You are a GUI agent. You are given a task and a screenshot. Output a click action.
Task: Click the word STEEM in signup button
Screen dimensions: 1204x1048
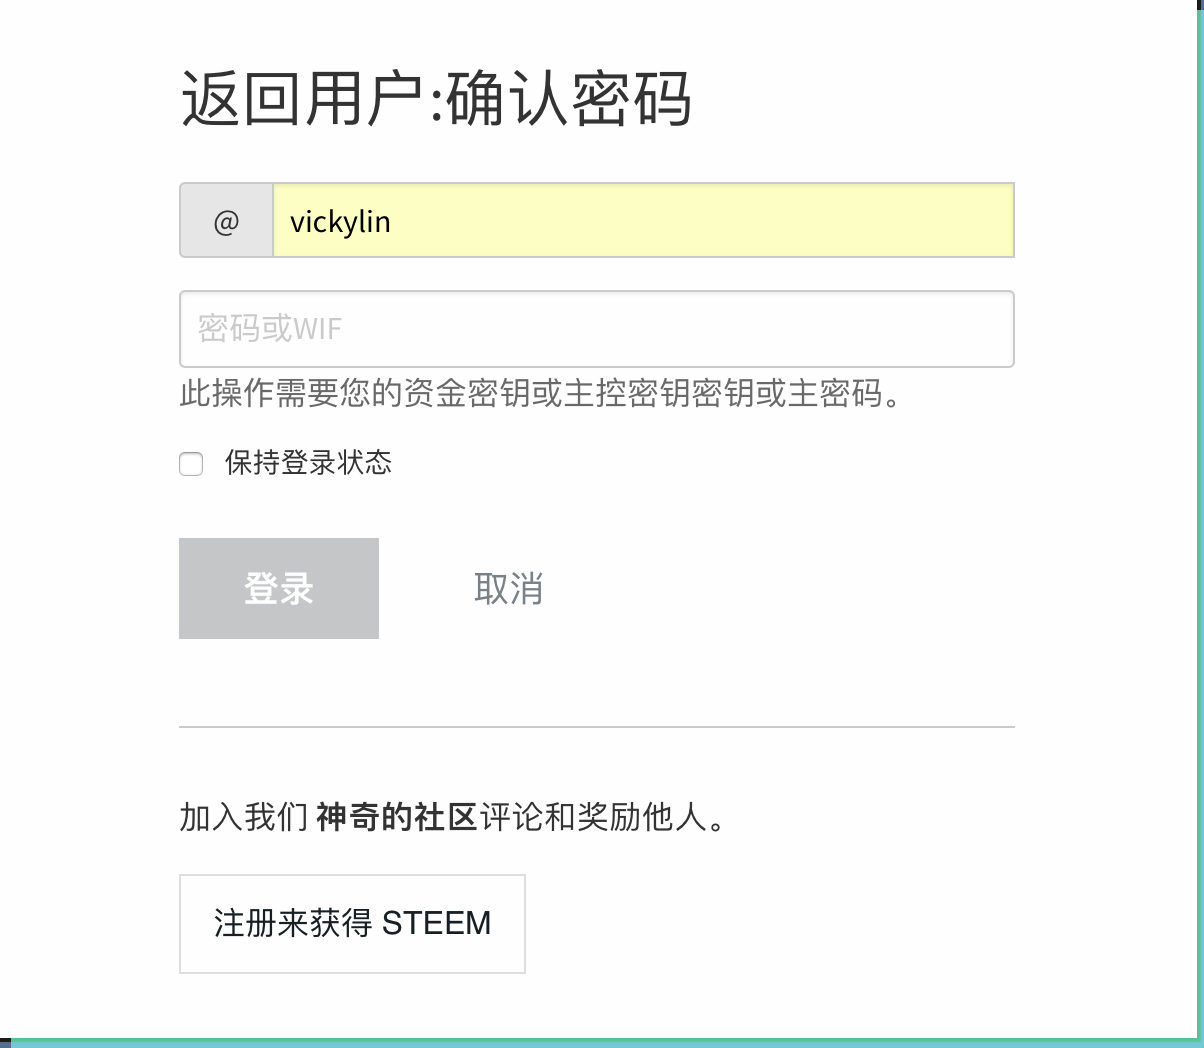coord(436,923)
